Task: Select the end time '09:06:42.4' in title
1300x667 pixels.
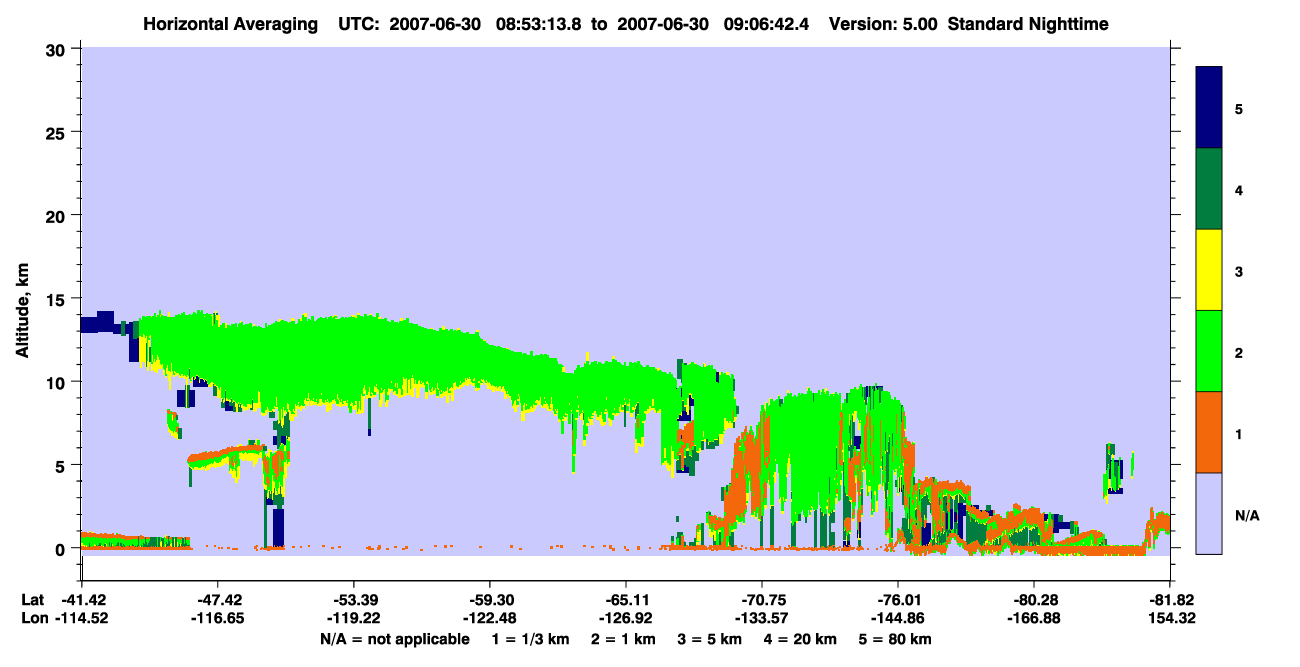Action: (766, 24)
